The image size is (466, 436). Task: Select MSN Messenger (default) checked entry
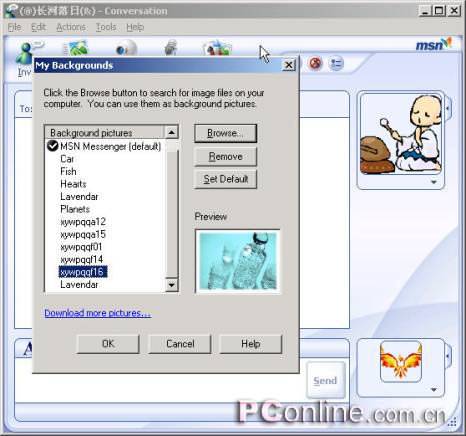[104, 146]
